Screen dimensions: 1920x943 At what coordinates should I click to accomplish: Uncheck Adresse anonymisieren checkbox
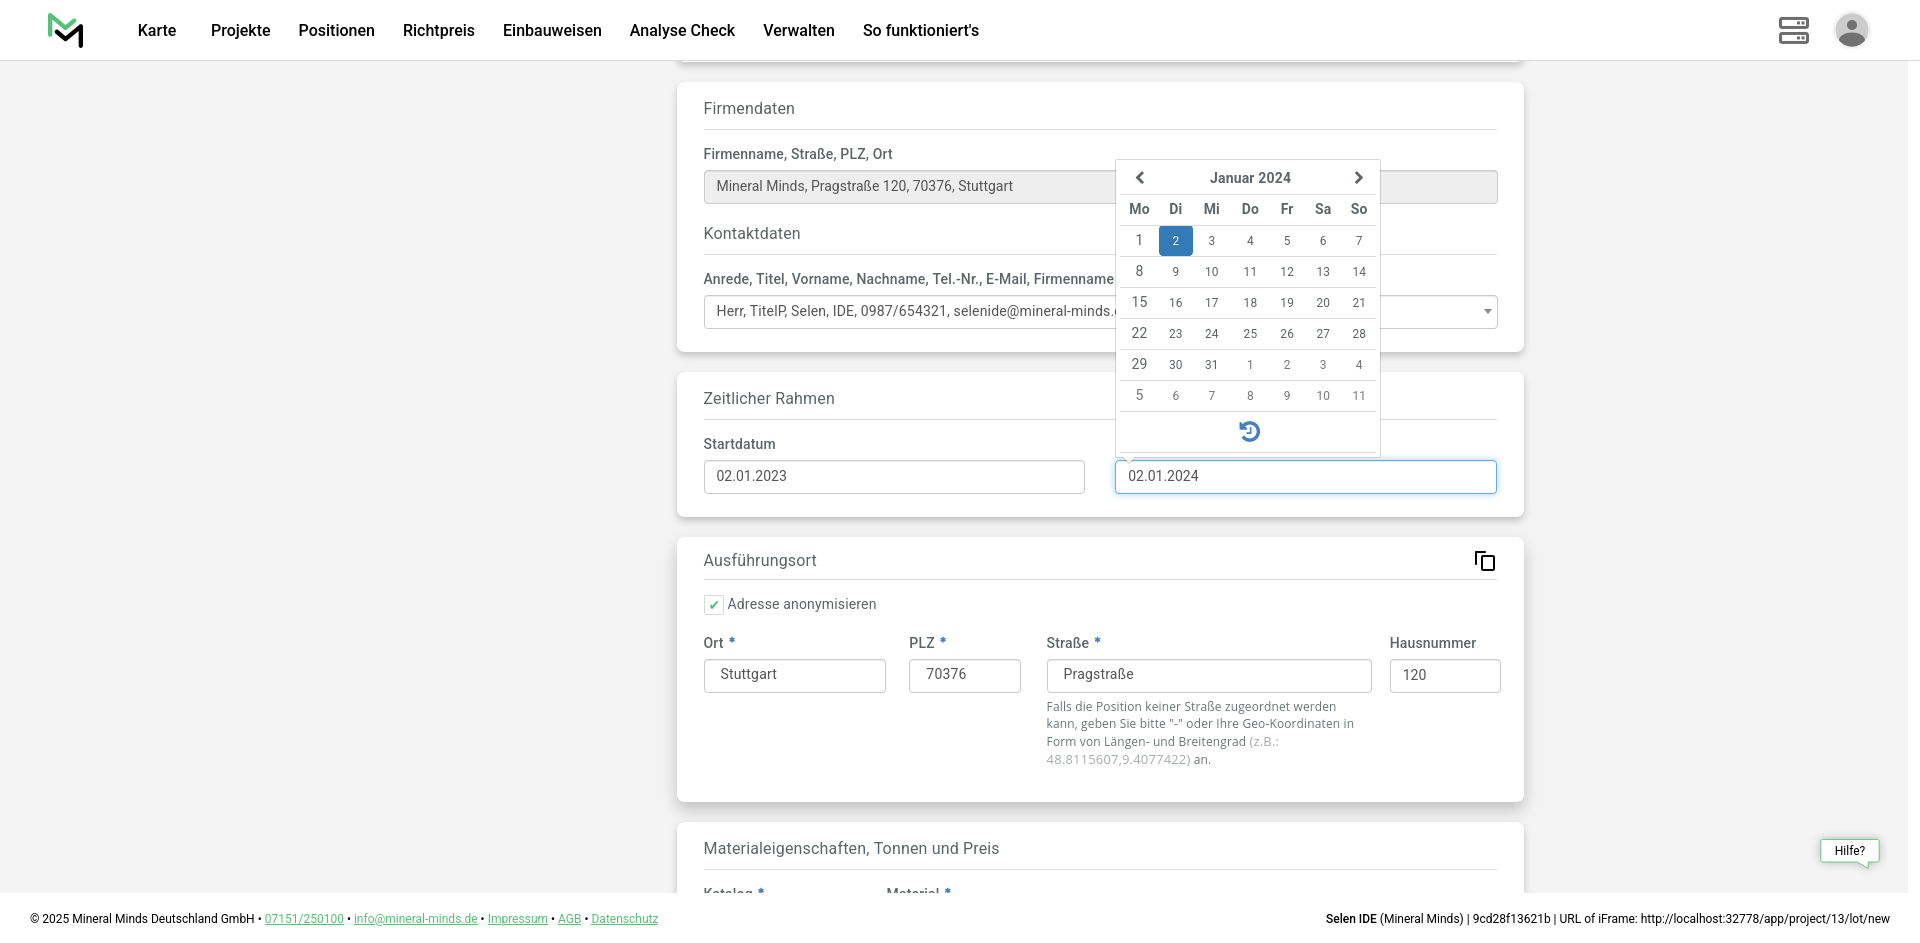[714, 605]
